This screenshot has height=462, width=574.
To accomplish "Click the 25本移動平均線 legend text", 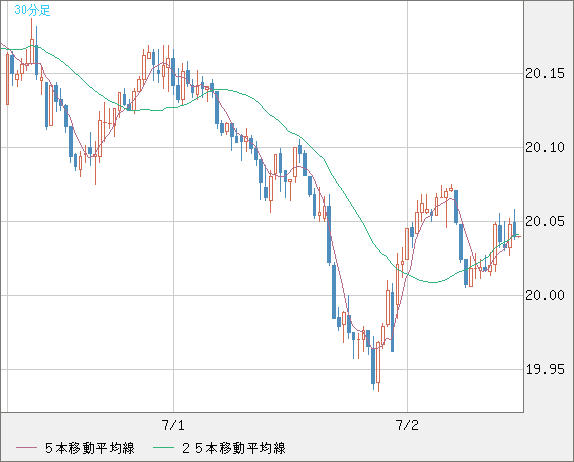I will (234, 448).
